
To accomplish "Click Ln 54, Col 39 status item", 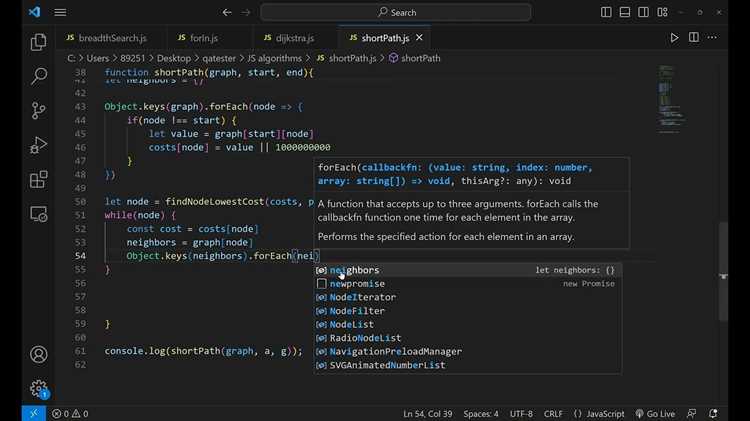I will click(428, 414).
